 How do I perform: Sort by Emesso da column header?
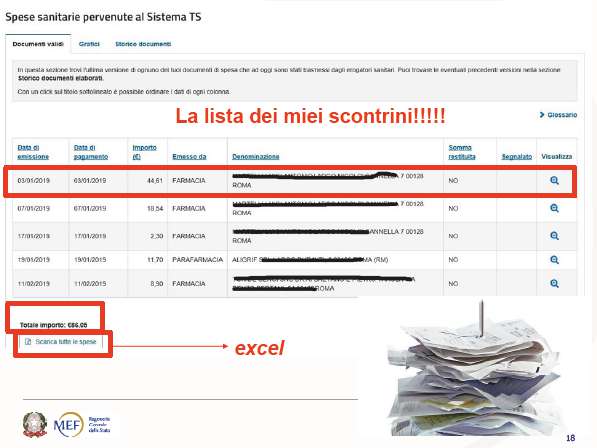pyautogui.click(x=189, y=156)
